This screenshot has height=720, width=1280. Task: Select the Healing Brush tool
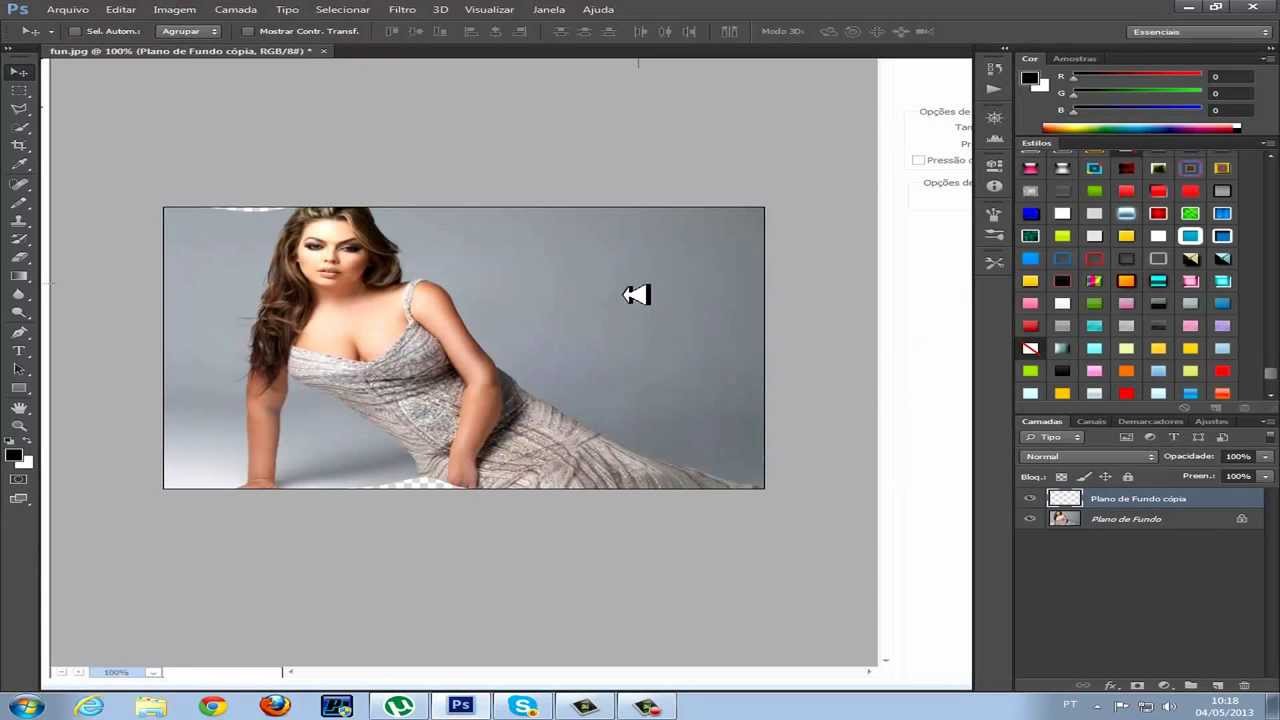(19, 184)
